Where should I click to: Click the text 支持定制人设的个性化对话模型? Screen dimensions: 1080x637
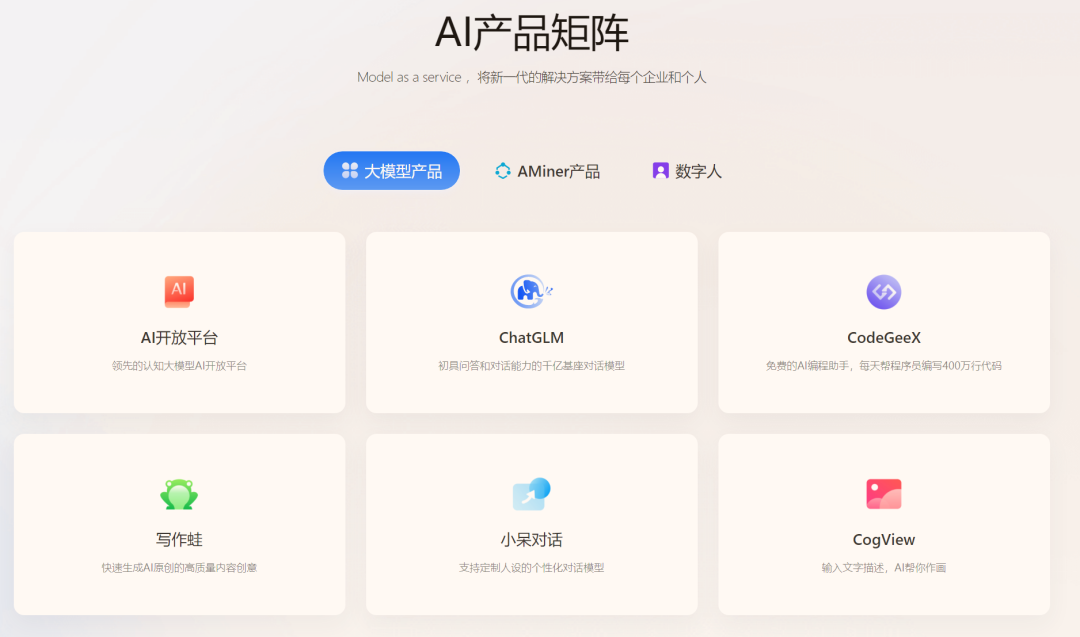click(x=531, y=567)
